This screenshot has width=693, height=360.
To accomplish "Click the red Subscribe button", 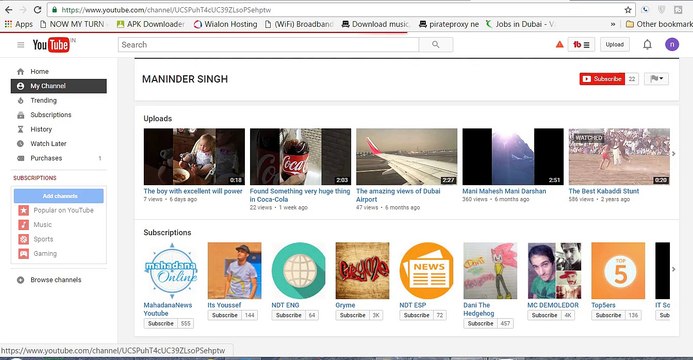I will 602,79.
